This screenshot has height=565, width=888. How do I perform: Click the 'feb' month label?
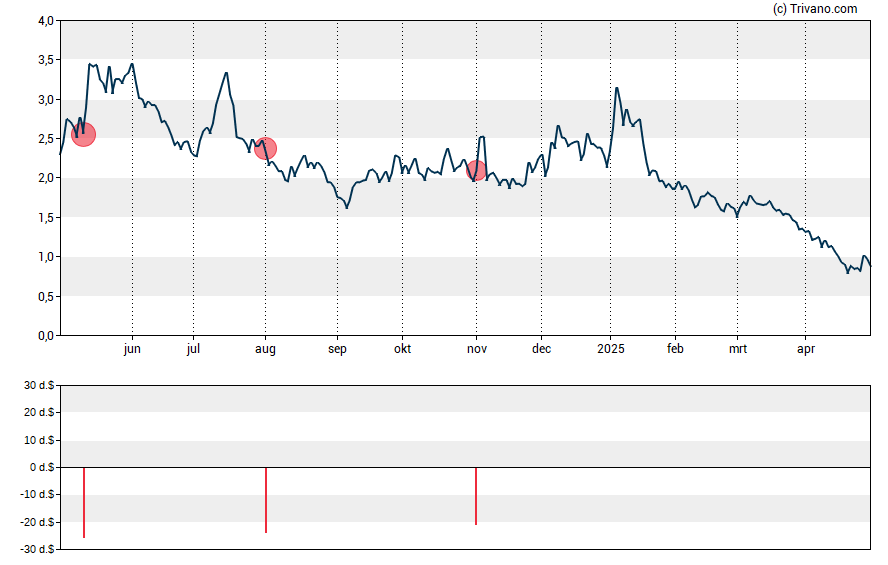click(x=675, y=349)
